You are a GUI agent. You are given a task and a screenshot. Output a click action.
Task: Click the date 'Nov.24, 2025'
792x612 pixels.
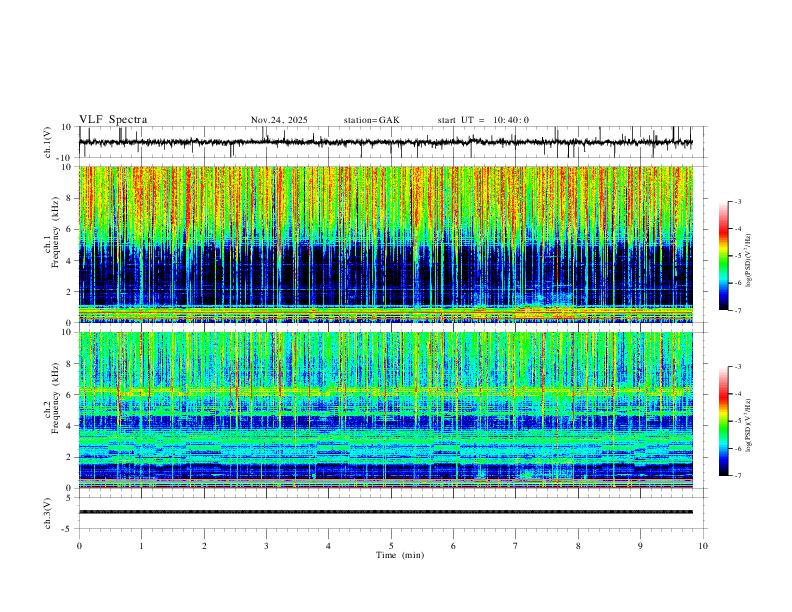click(x=279, y=120)
